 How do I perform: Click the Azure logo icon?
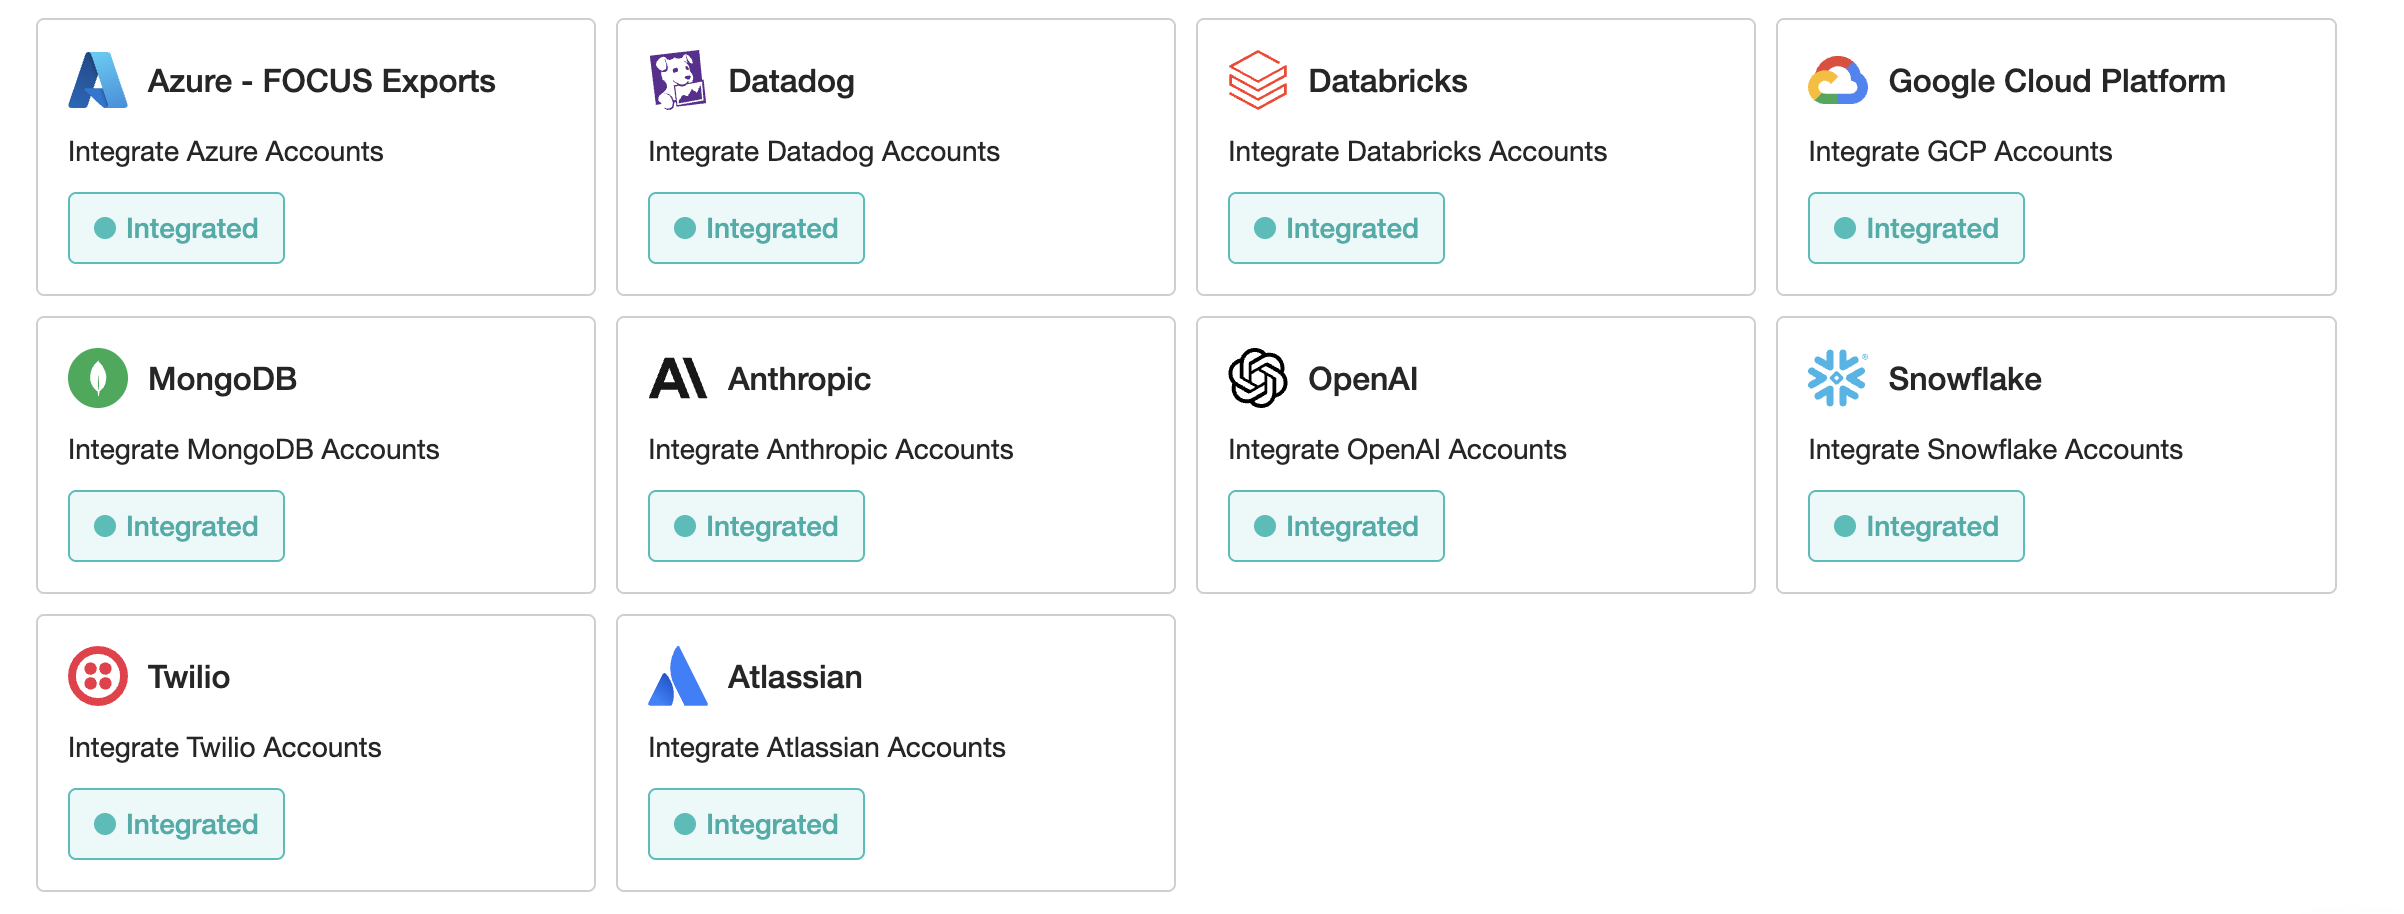pyautogui.click(x=98, y=80)
